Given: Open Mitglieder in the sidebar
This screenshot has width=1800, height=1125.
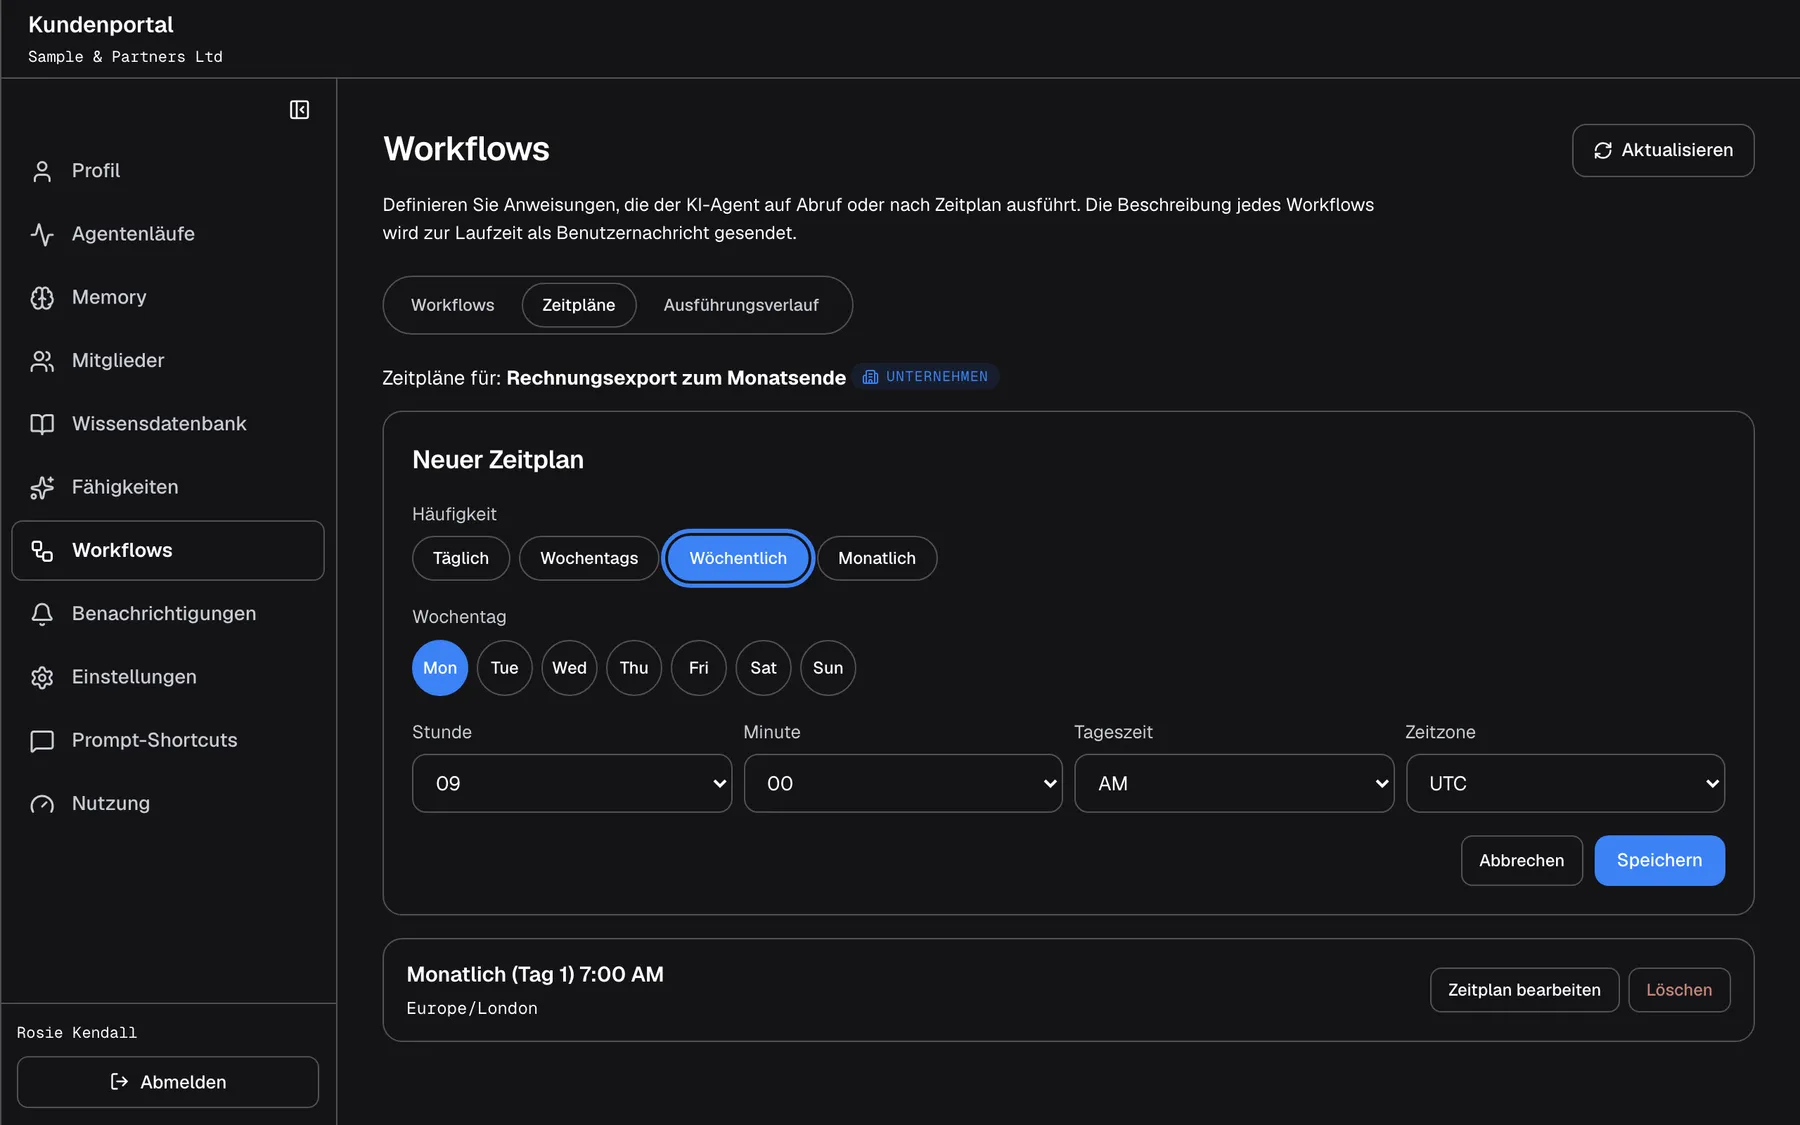Looking at the screenshot, I should tap(168, 361).
